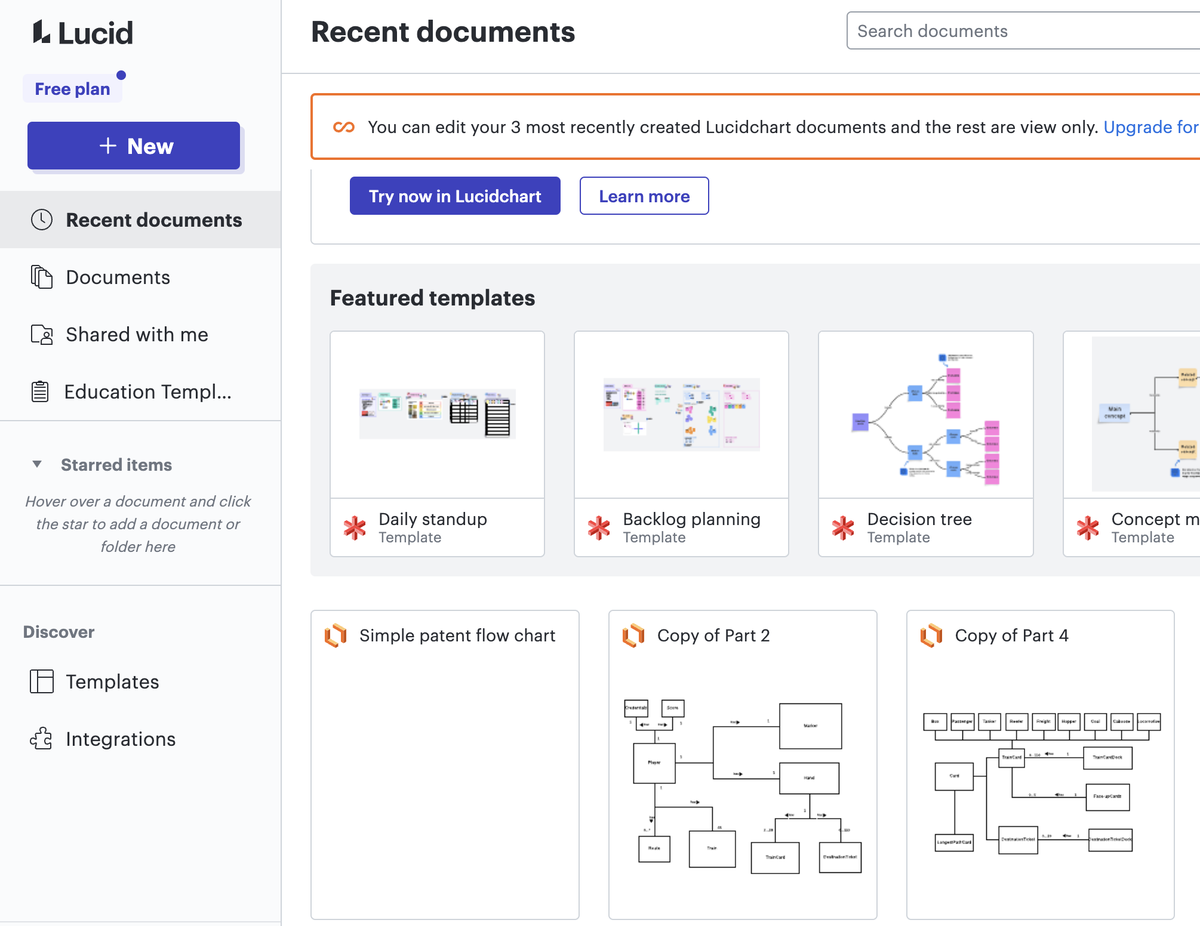Click the Recent documents clock icon

point(41,220)
